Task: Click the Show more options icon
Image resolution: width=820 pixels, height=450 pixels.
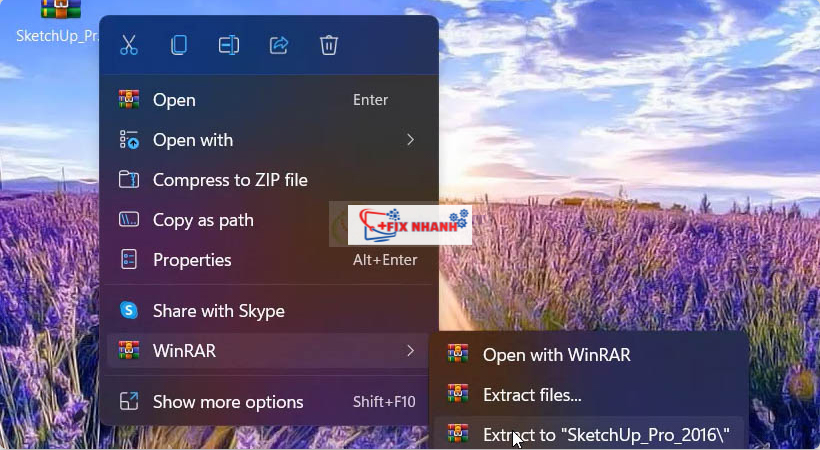Action: [129, 401]
